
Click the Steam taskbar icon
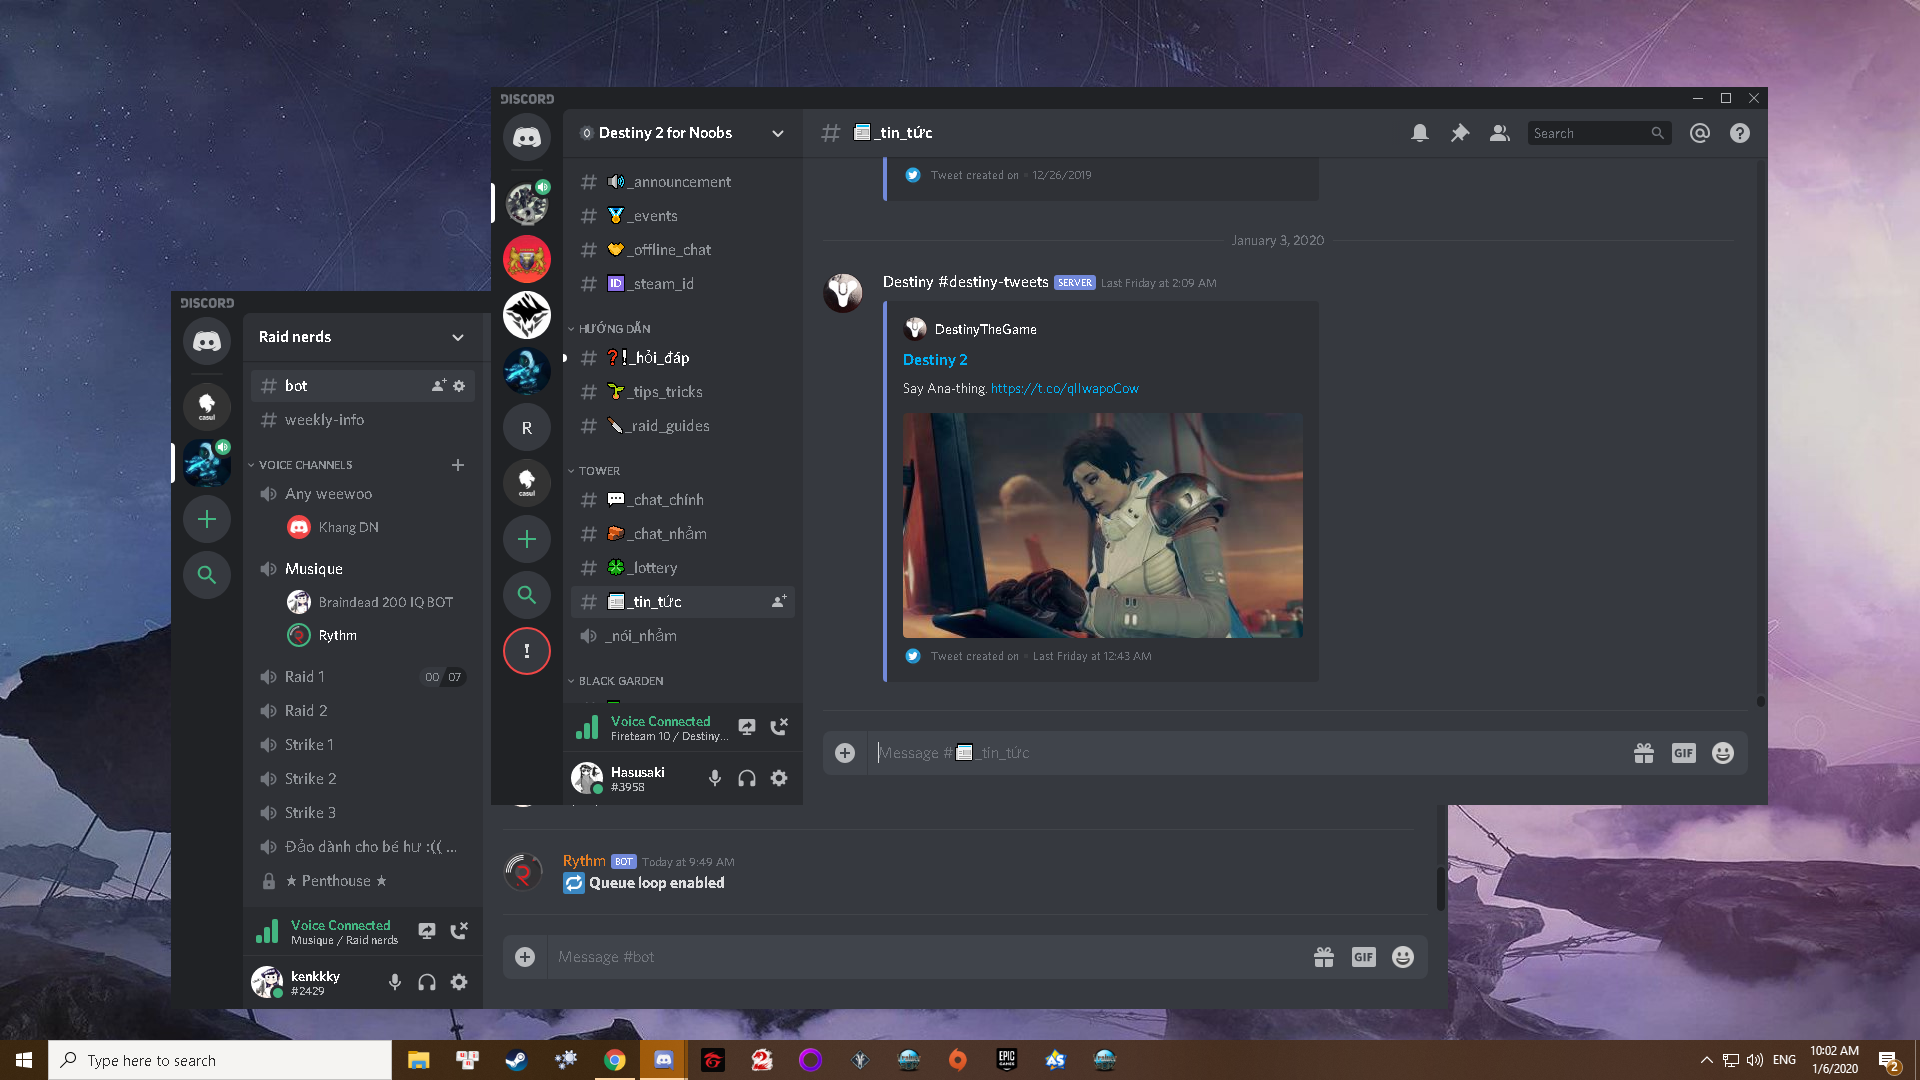pos(514,1059)
